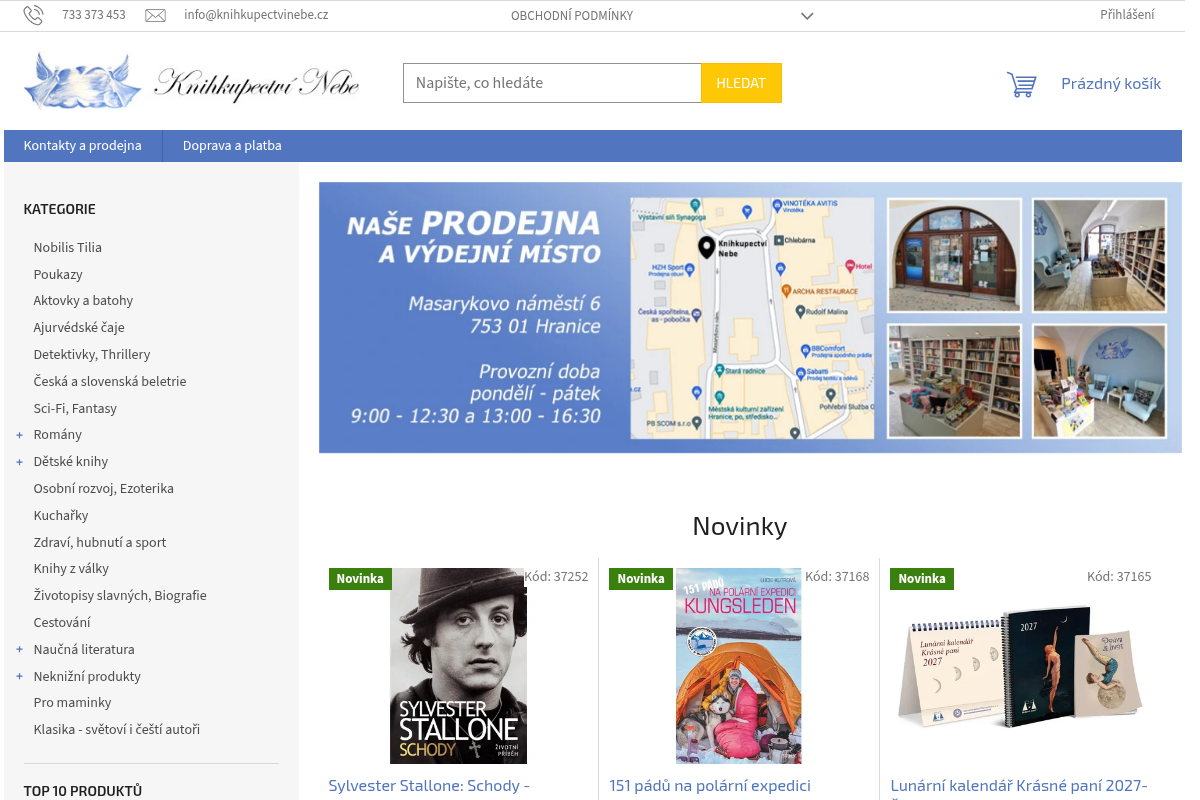This screenshot has width=1200, height=800.
Task: Open the Kontakty a prodejna menu item
Action: [83, 146]
